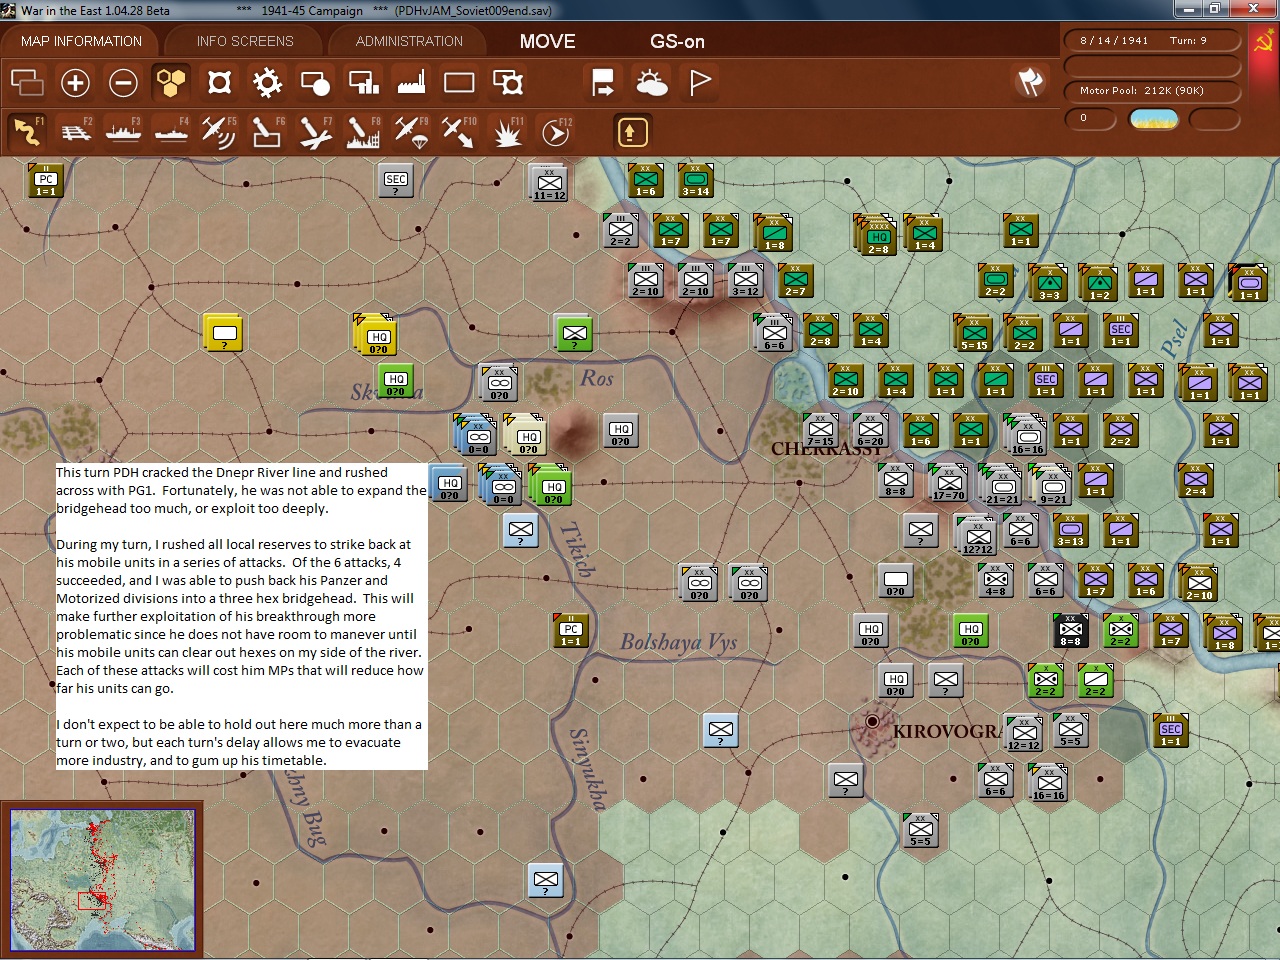Select the F3 naval transport icon
1280x960 pixels.
point(124,132)
